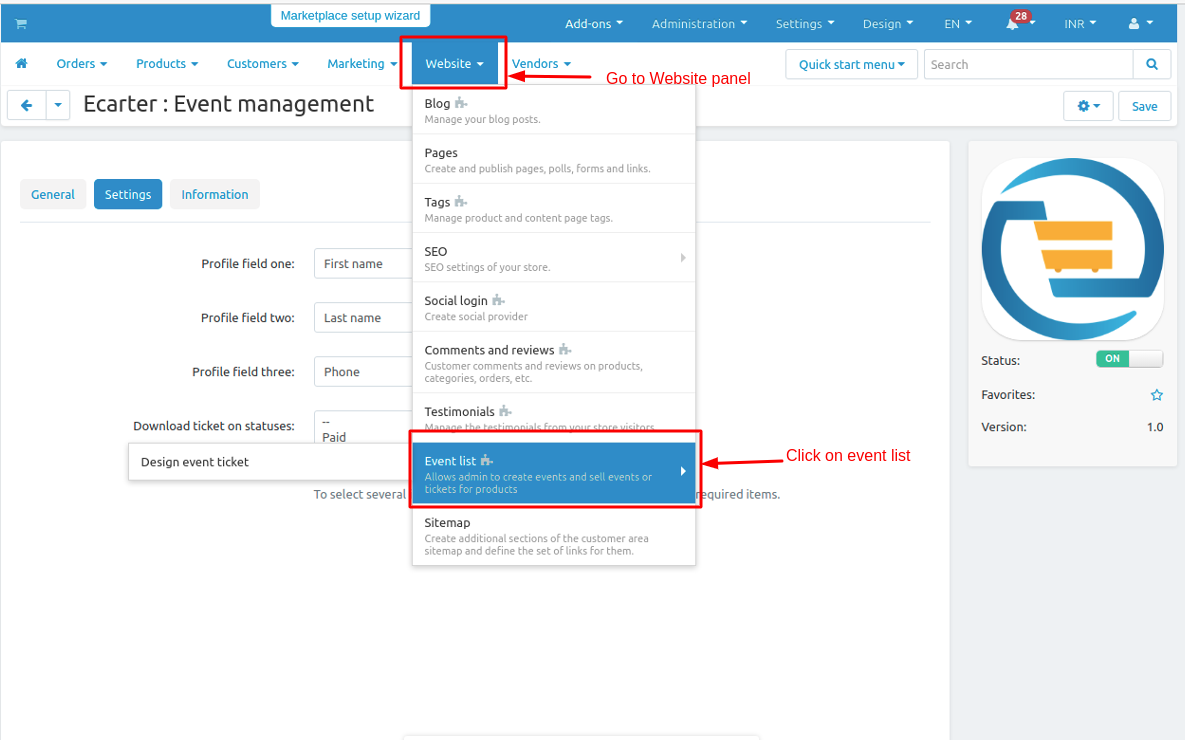This screenshot has height=740, width=1185.
Task: Open the Marketplace setup wizard
Action: (350, 16)
